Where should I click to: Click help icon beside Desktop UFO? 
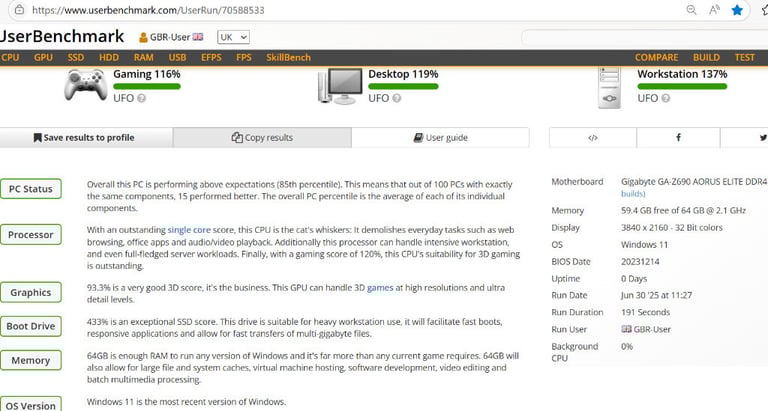[x=397, y=98]
